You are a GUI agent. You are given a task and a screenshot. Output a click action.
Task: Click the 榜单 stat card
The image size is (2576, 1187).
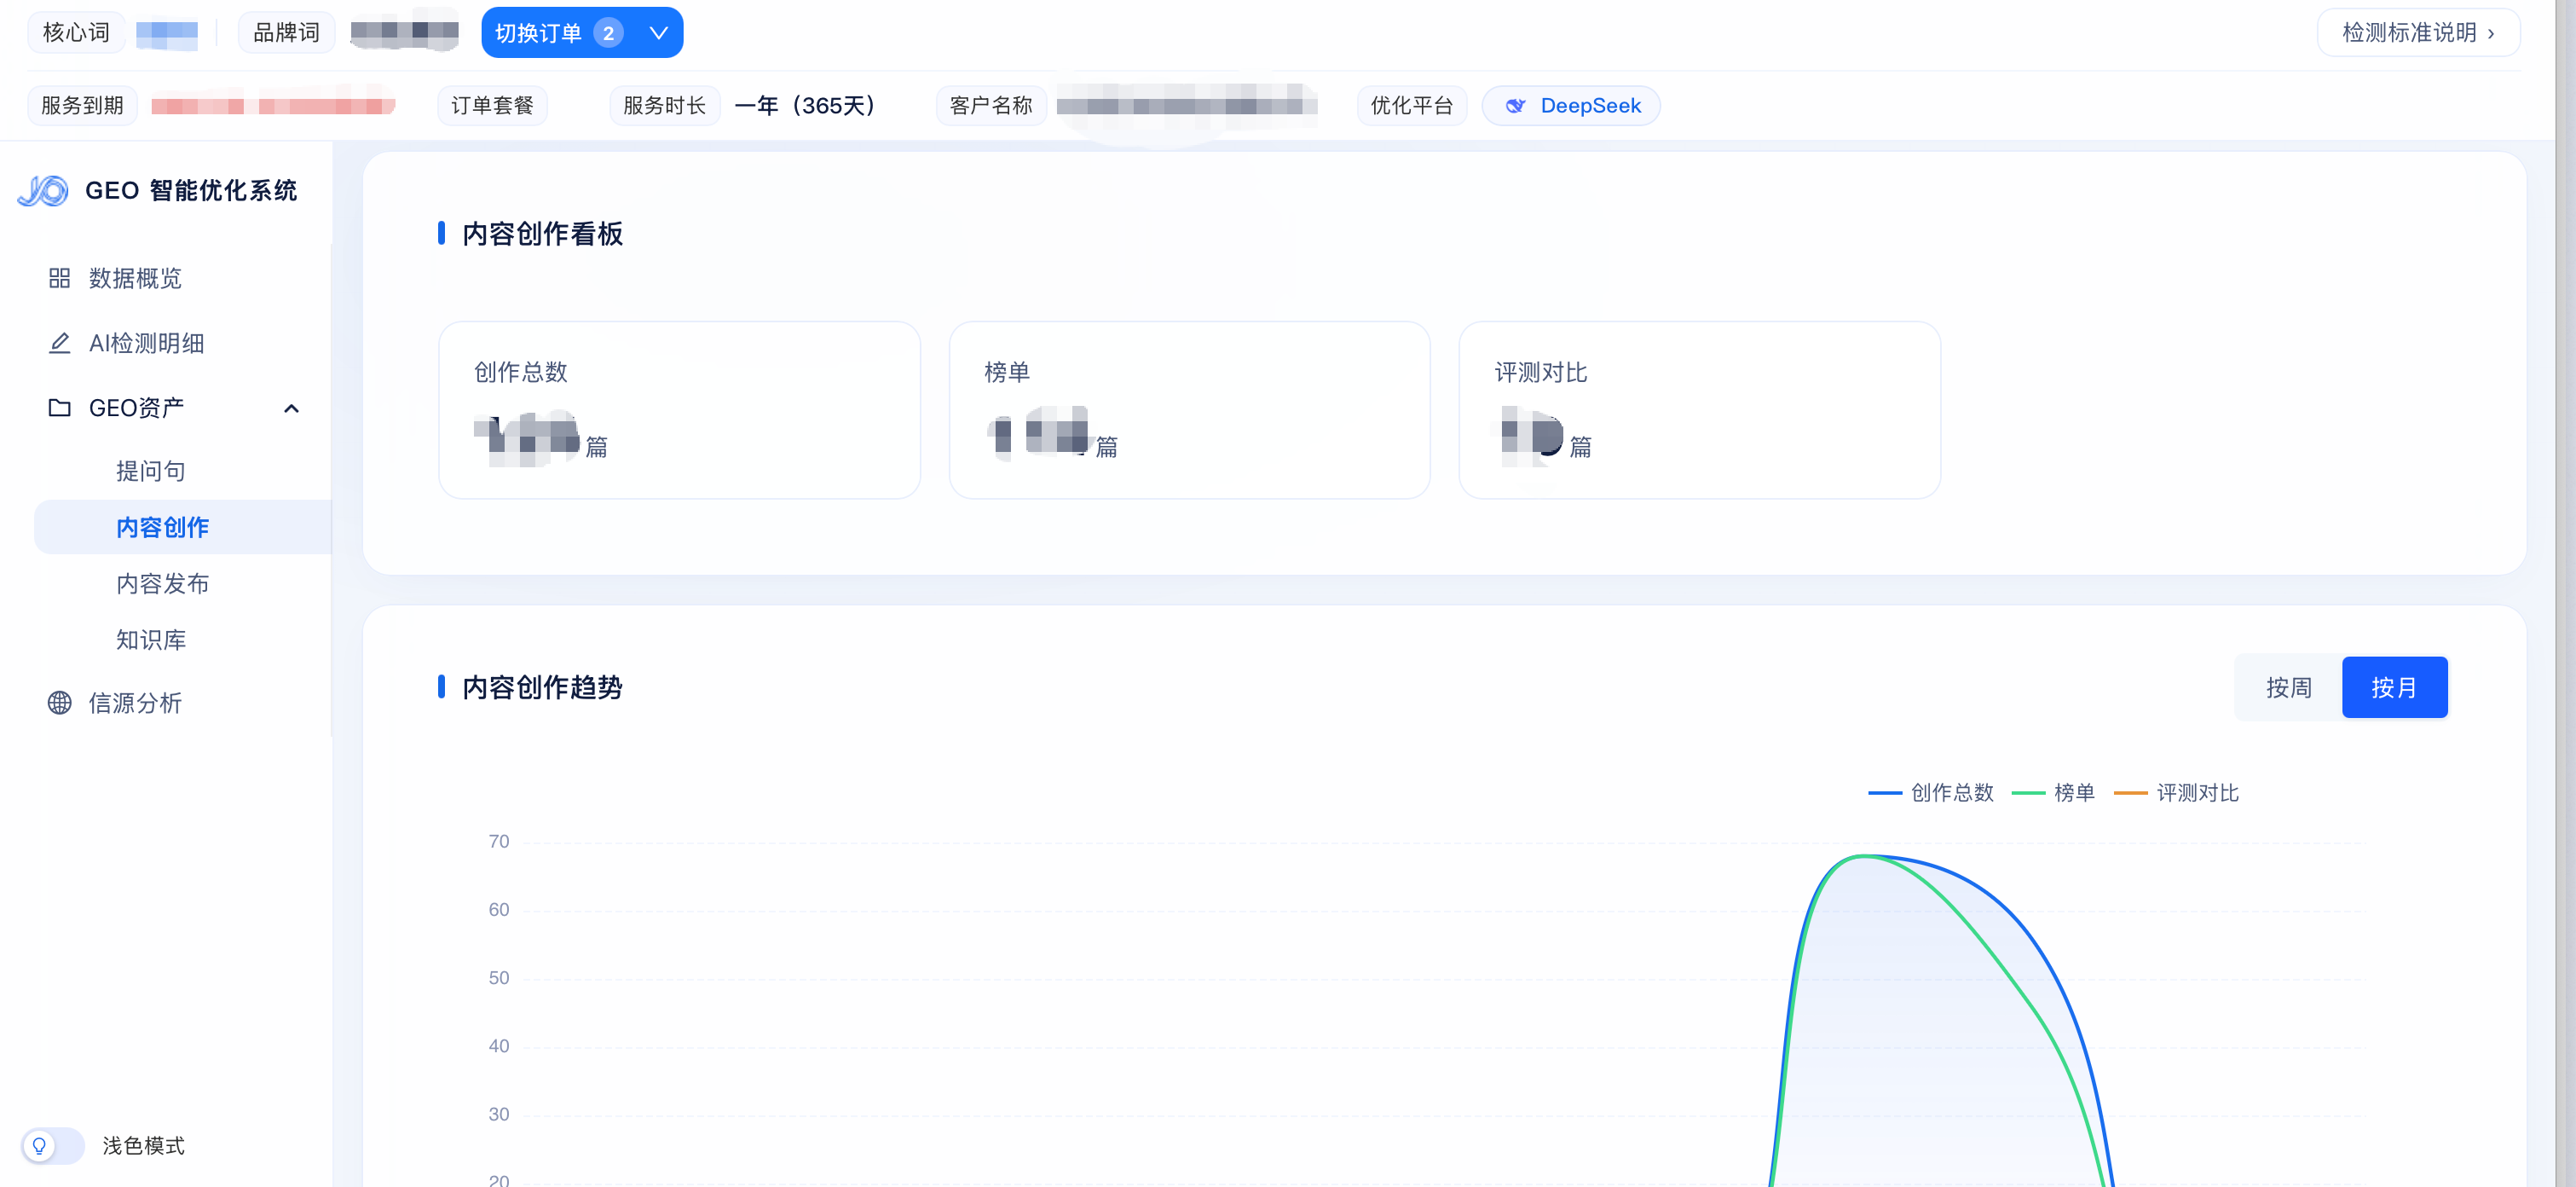point(1189,410)
